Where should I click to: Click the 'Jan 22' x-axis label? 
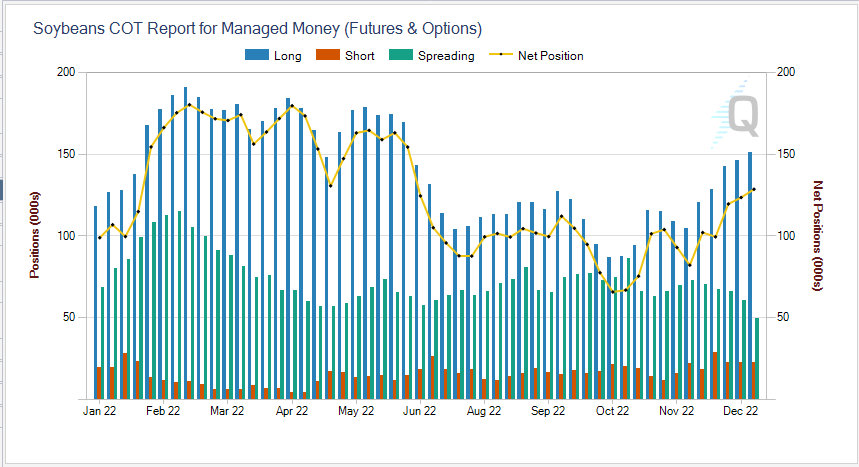(99, 411)
